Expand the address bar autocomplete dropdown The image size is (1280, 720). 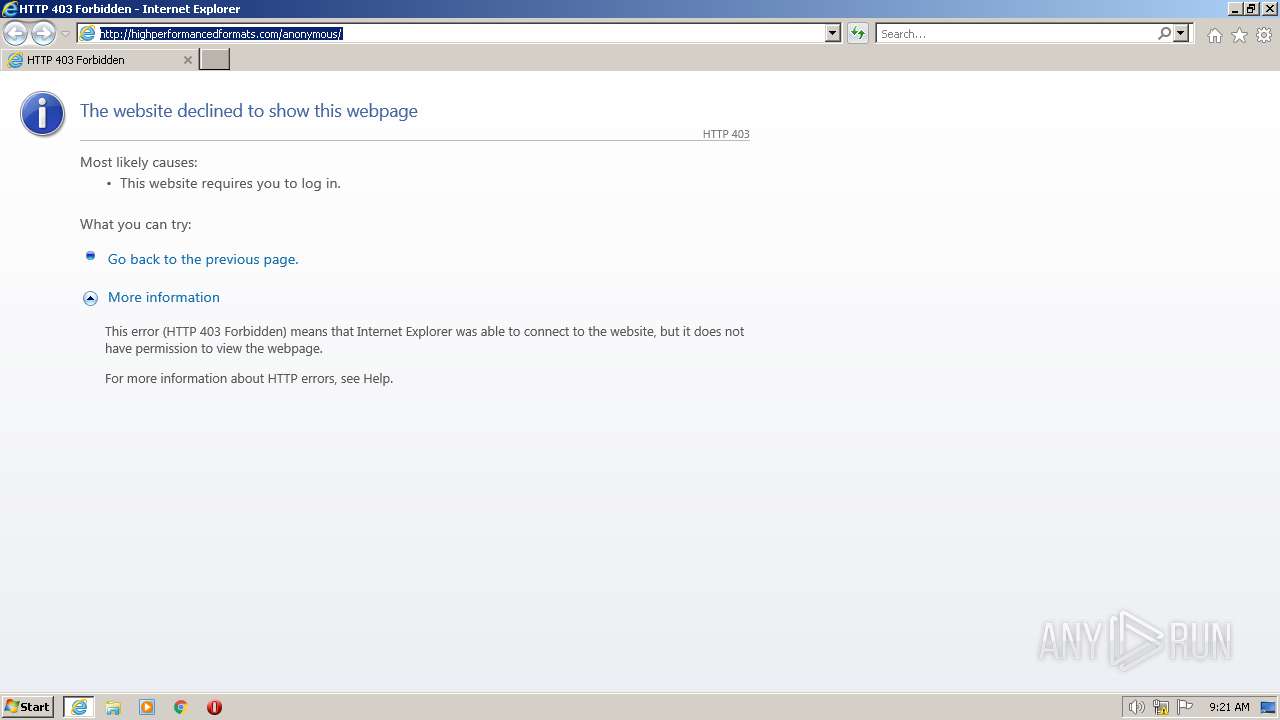(x=832, y=33)
